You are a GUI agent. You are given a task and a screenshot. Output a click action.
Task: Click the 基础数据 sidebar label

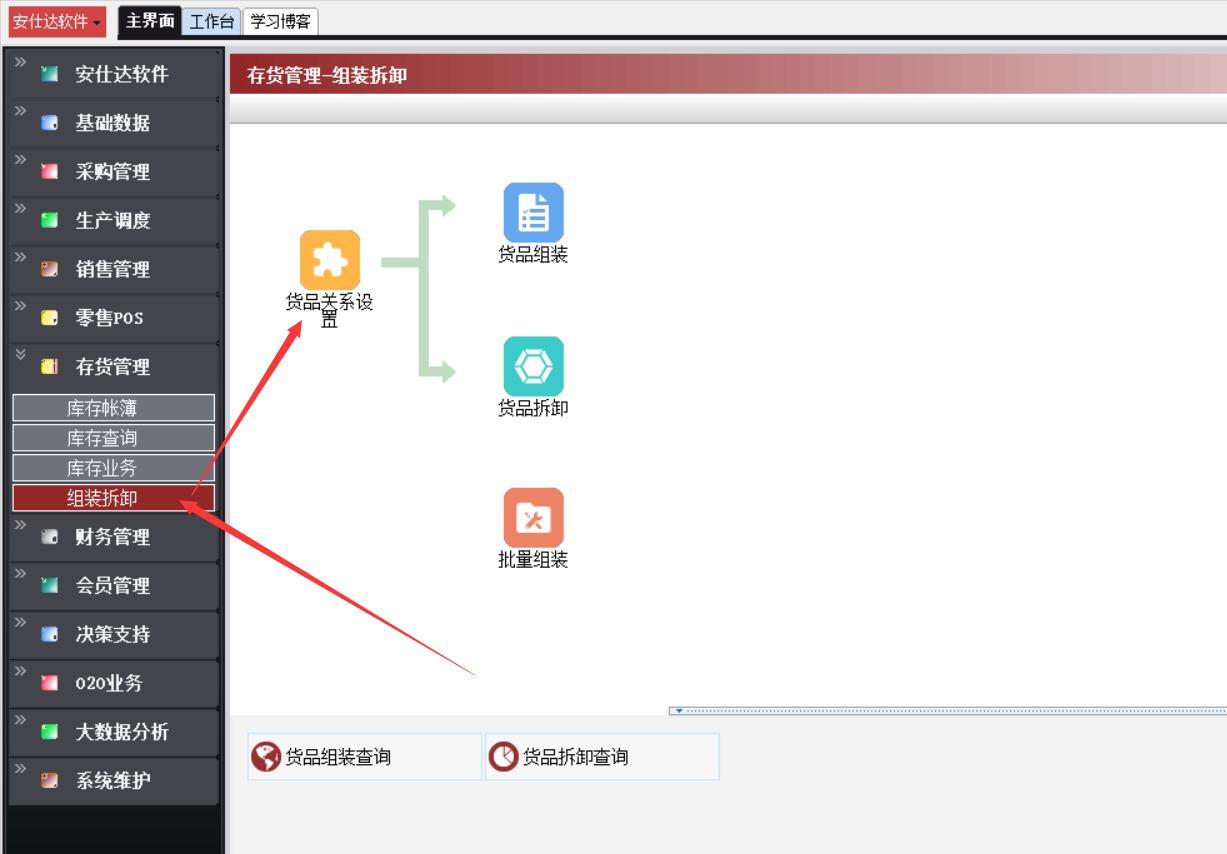pyautogui.click(x=113, y=123)
